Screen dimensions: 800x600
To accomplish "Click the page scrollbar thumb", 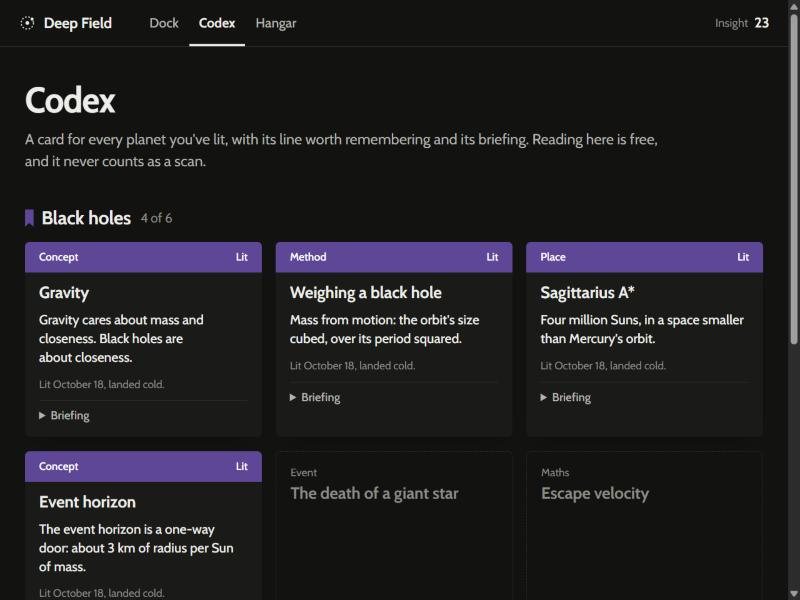I will tap(794, 179).
